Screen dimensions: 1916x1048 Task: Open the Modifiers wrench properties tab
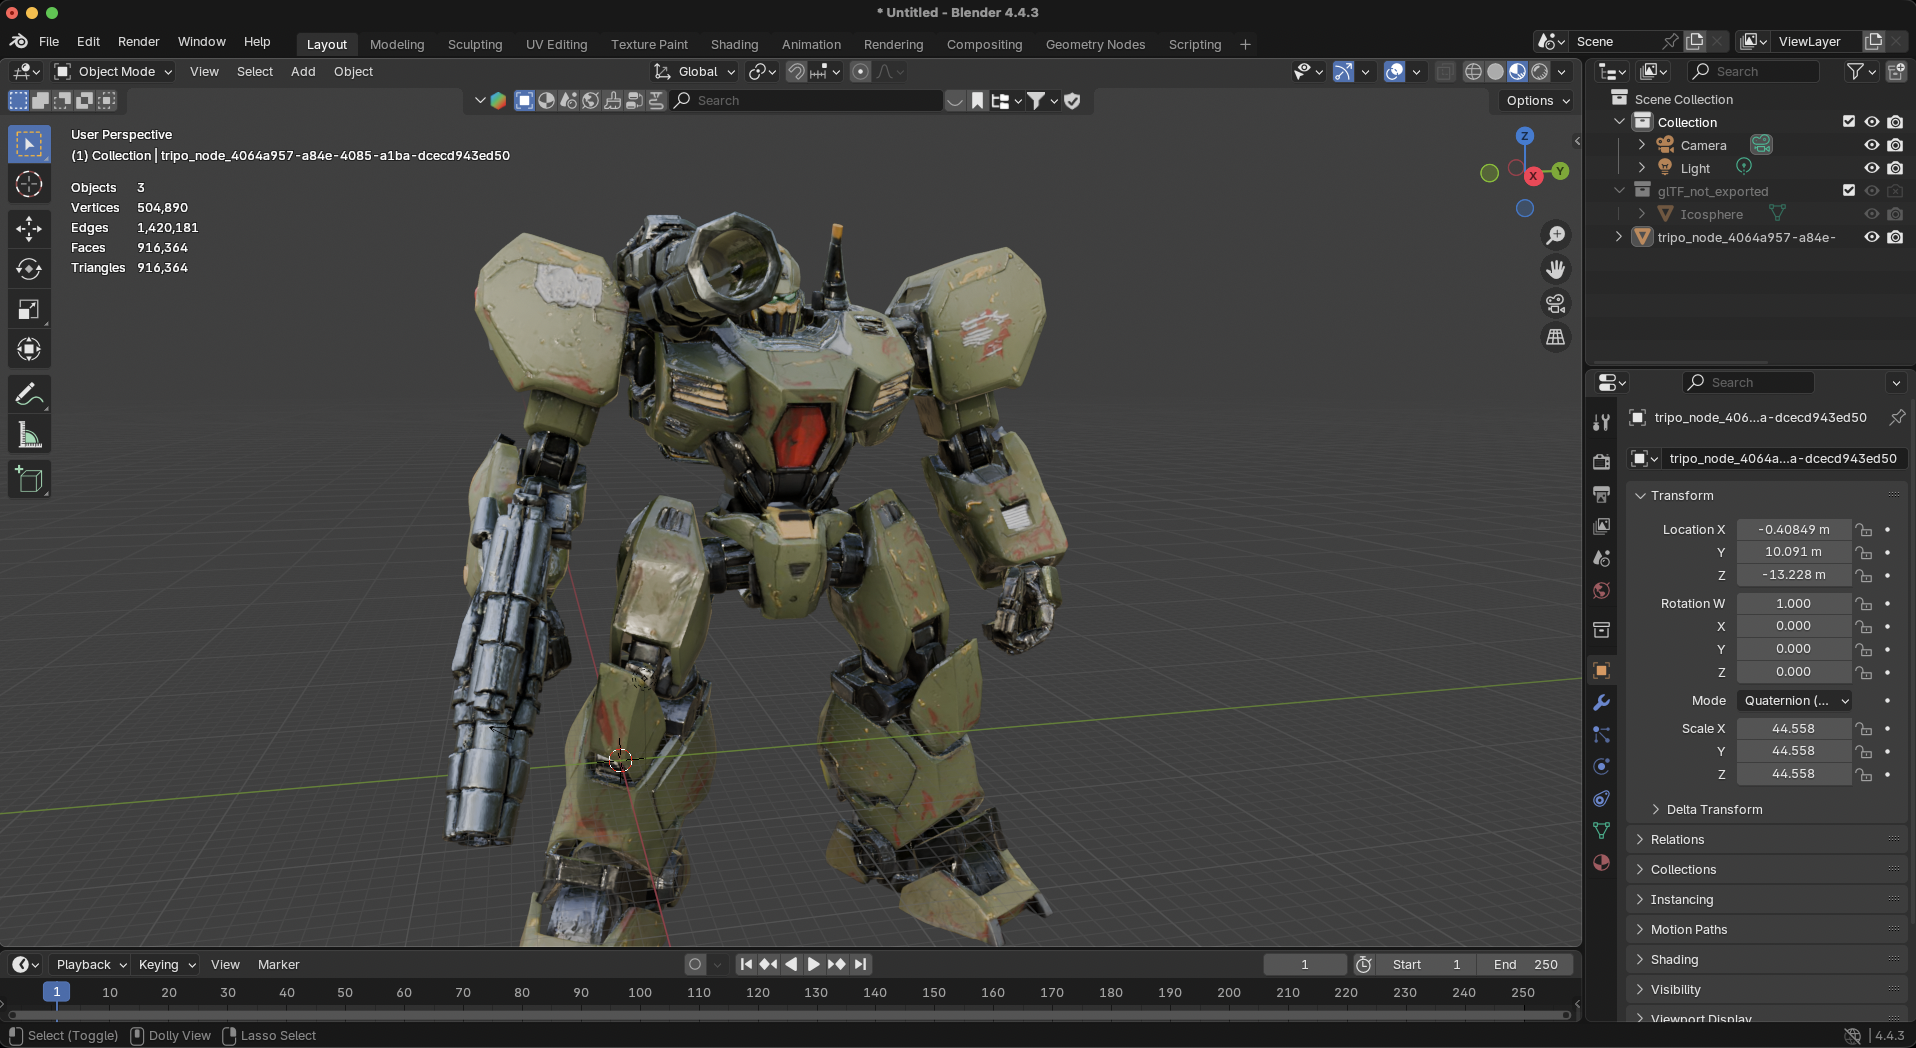(x=1601, y=702)
